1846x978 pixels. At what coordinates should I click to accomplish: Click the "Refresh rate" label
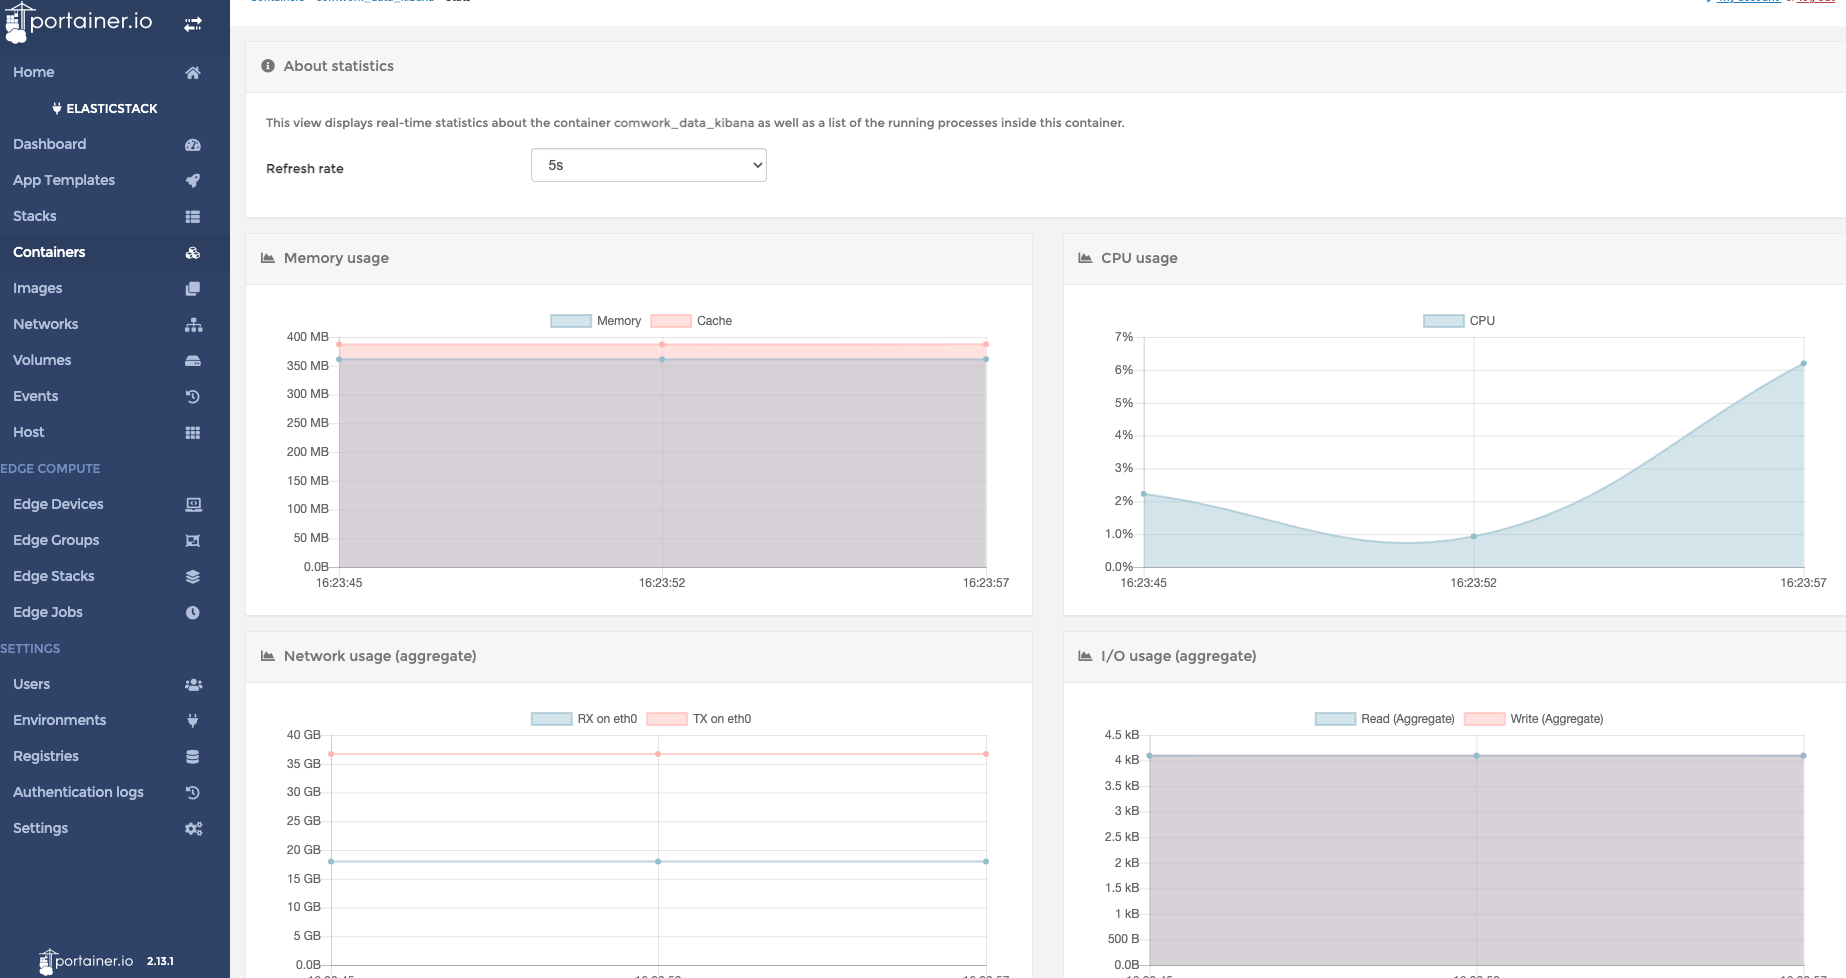click(305, 169)
